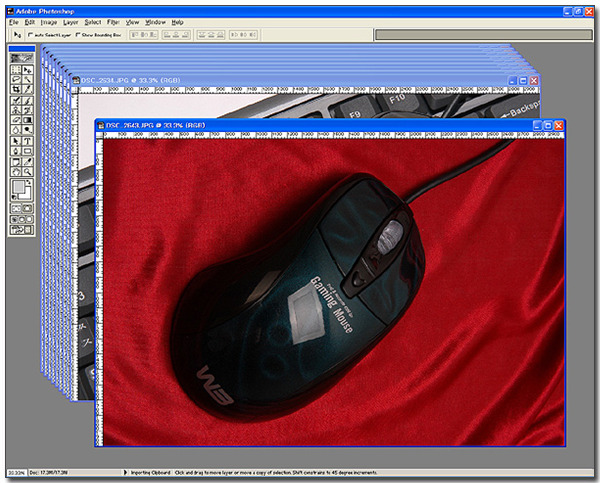Image resolution: width=600 pixels, height=483 pixels.
Task: Maximize the DSC_2643.JPG document window
Action: click(546, 125)
